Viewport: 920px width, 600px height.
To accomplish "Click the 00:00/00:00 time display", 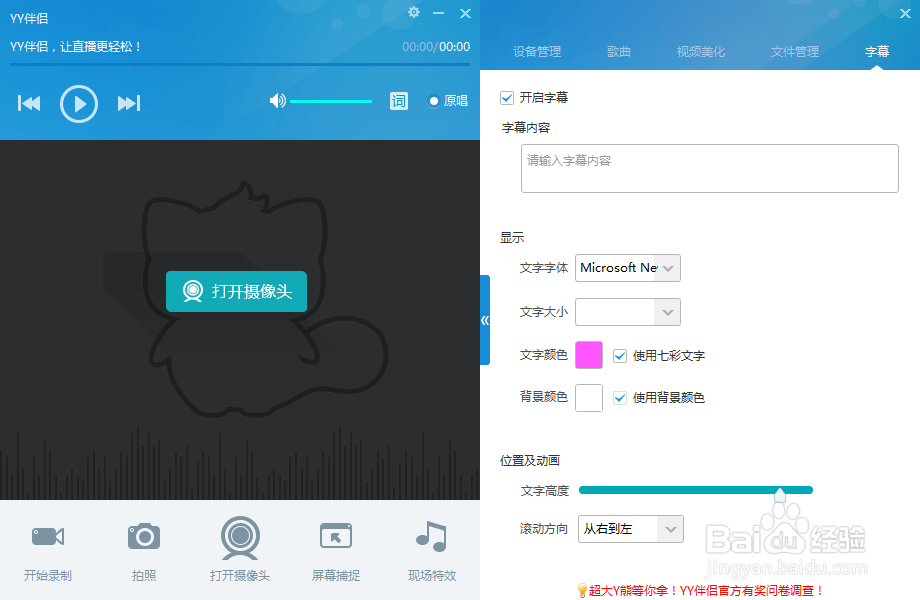I will point(436,47).
